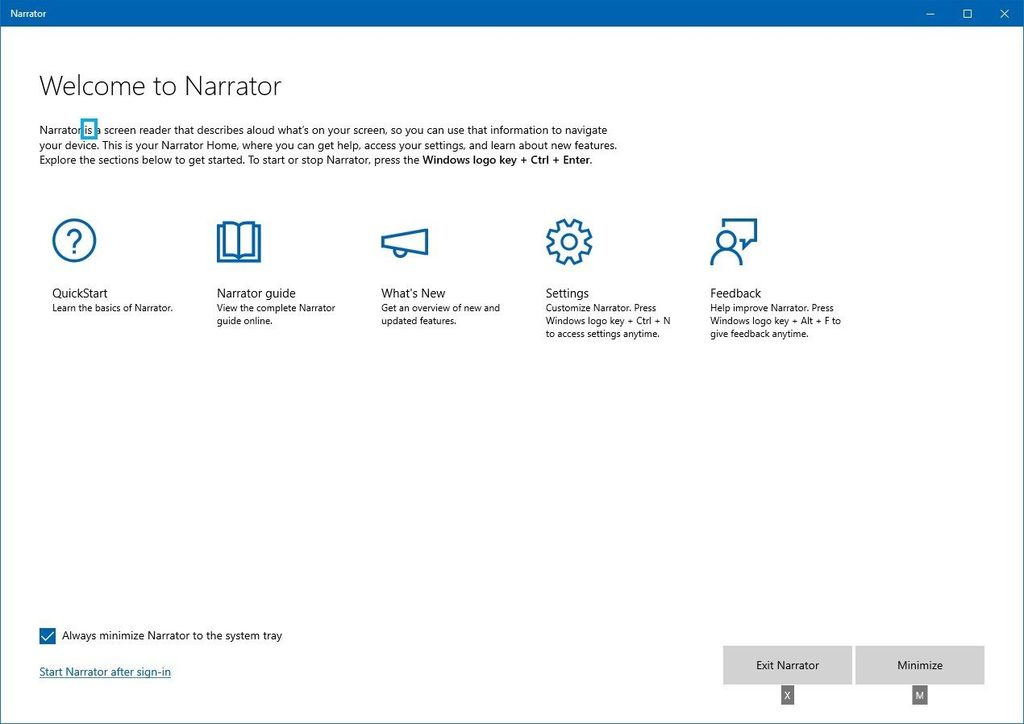
Task: Click the Narrator title in the title bar
Action: (27, 13)
